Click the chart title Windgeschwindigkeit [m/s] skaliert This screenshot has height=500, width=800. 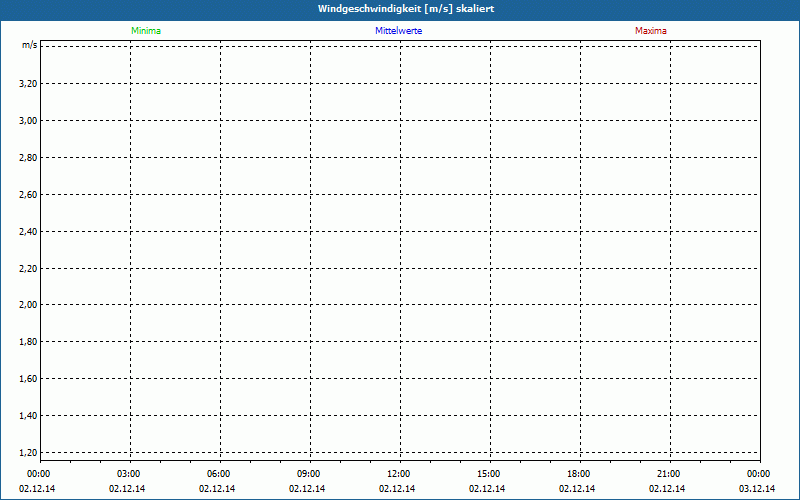[x=406, y=9]
